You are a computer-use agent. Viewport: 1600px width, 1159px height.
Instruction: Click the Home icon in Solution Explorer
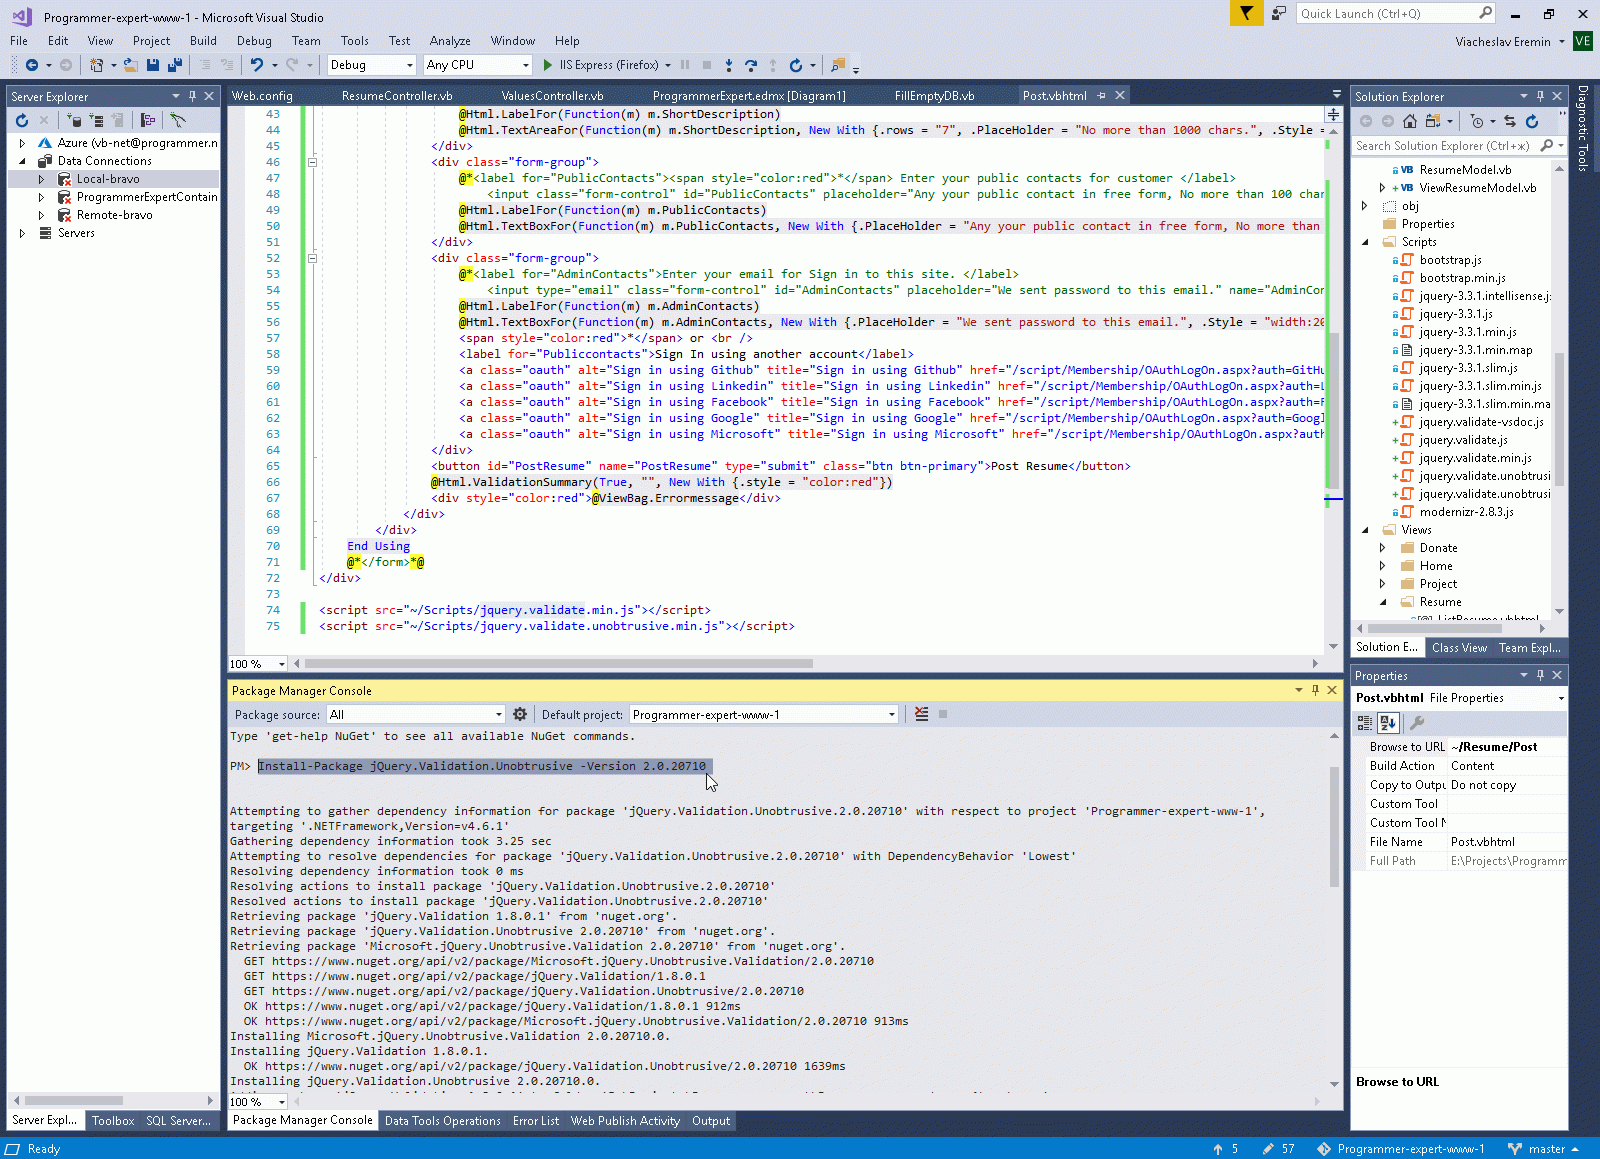[x=1410, y=121]
